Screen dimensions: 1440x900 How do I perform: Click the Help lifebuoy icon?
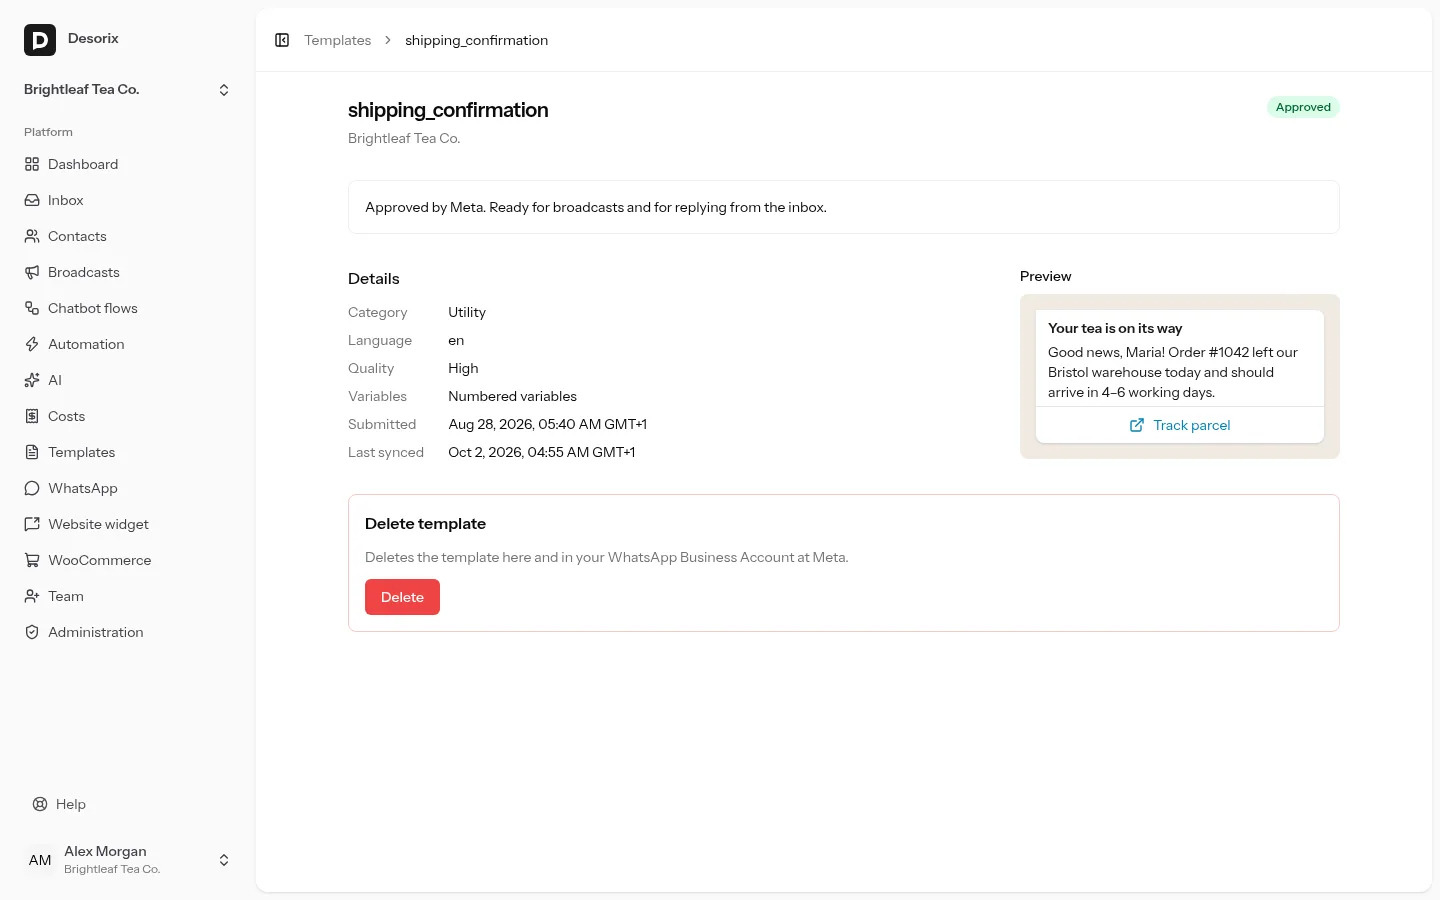point(40,804)
